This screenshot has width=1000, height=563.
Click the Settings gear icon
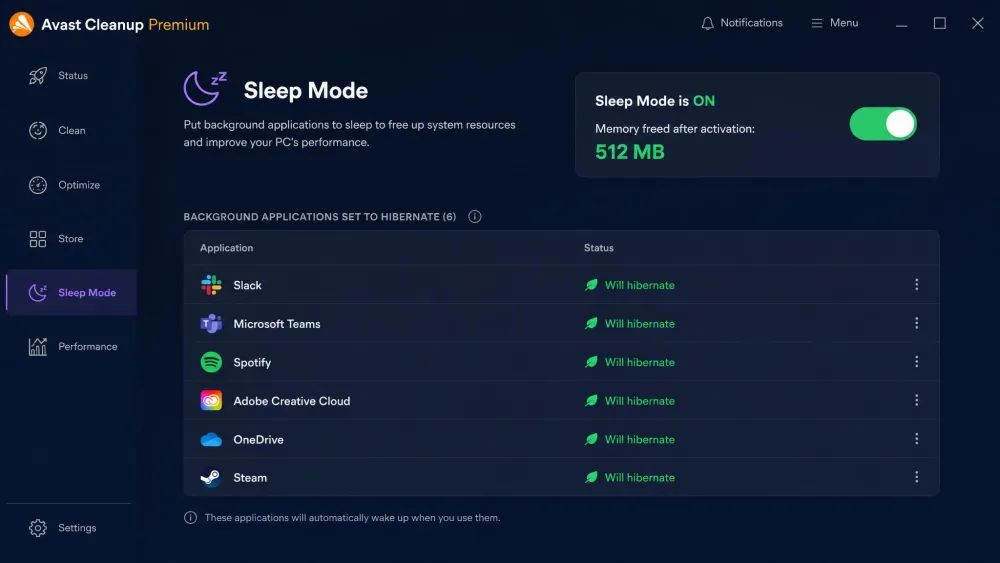38,528
